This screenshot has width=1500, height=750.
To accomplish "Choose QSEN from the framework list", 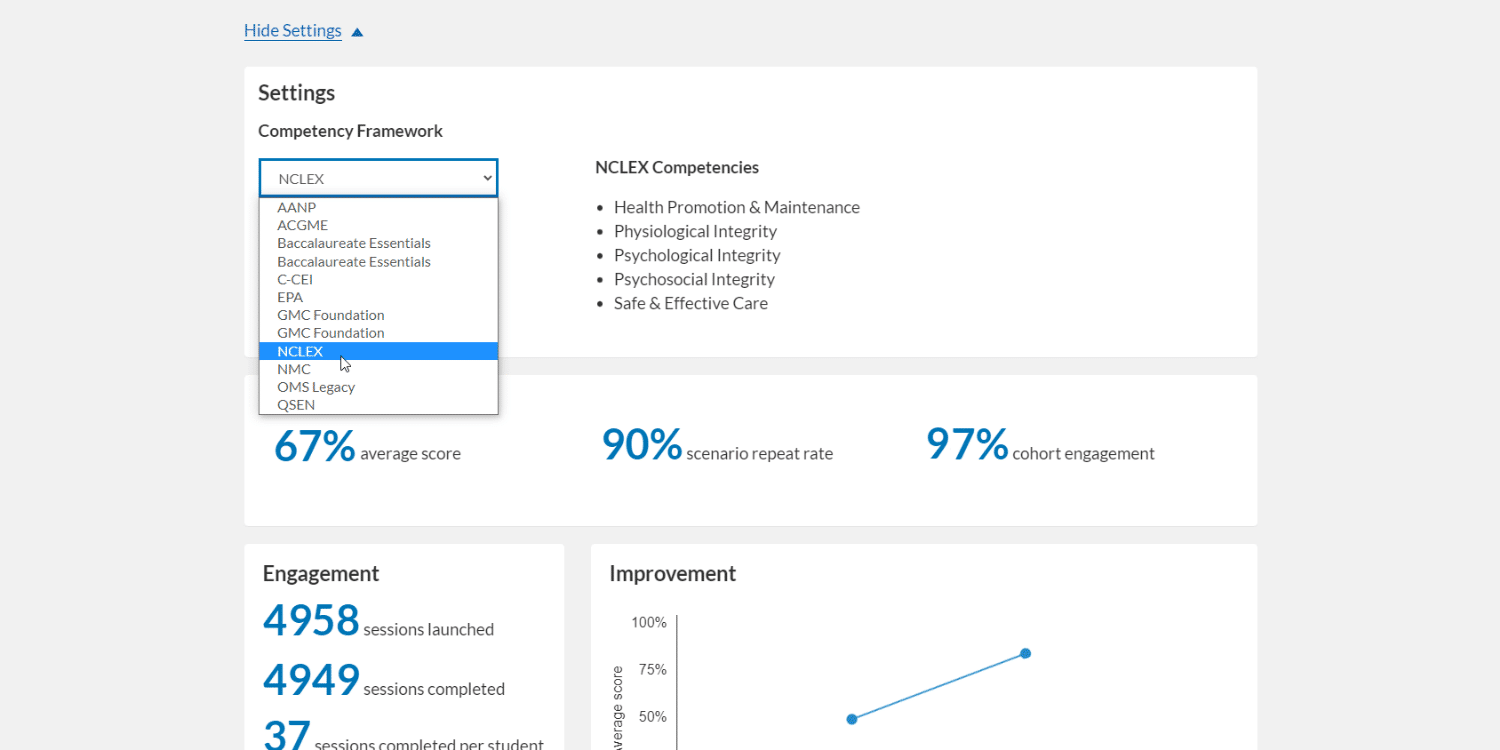I will (378, 405).
